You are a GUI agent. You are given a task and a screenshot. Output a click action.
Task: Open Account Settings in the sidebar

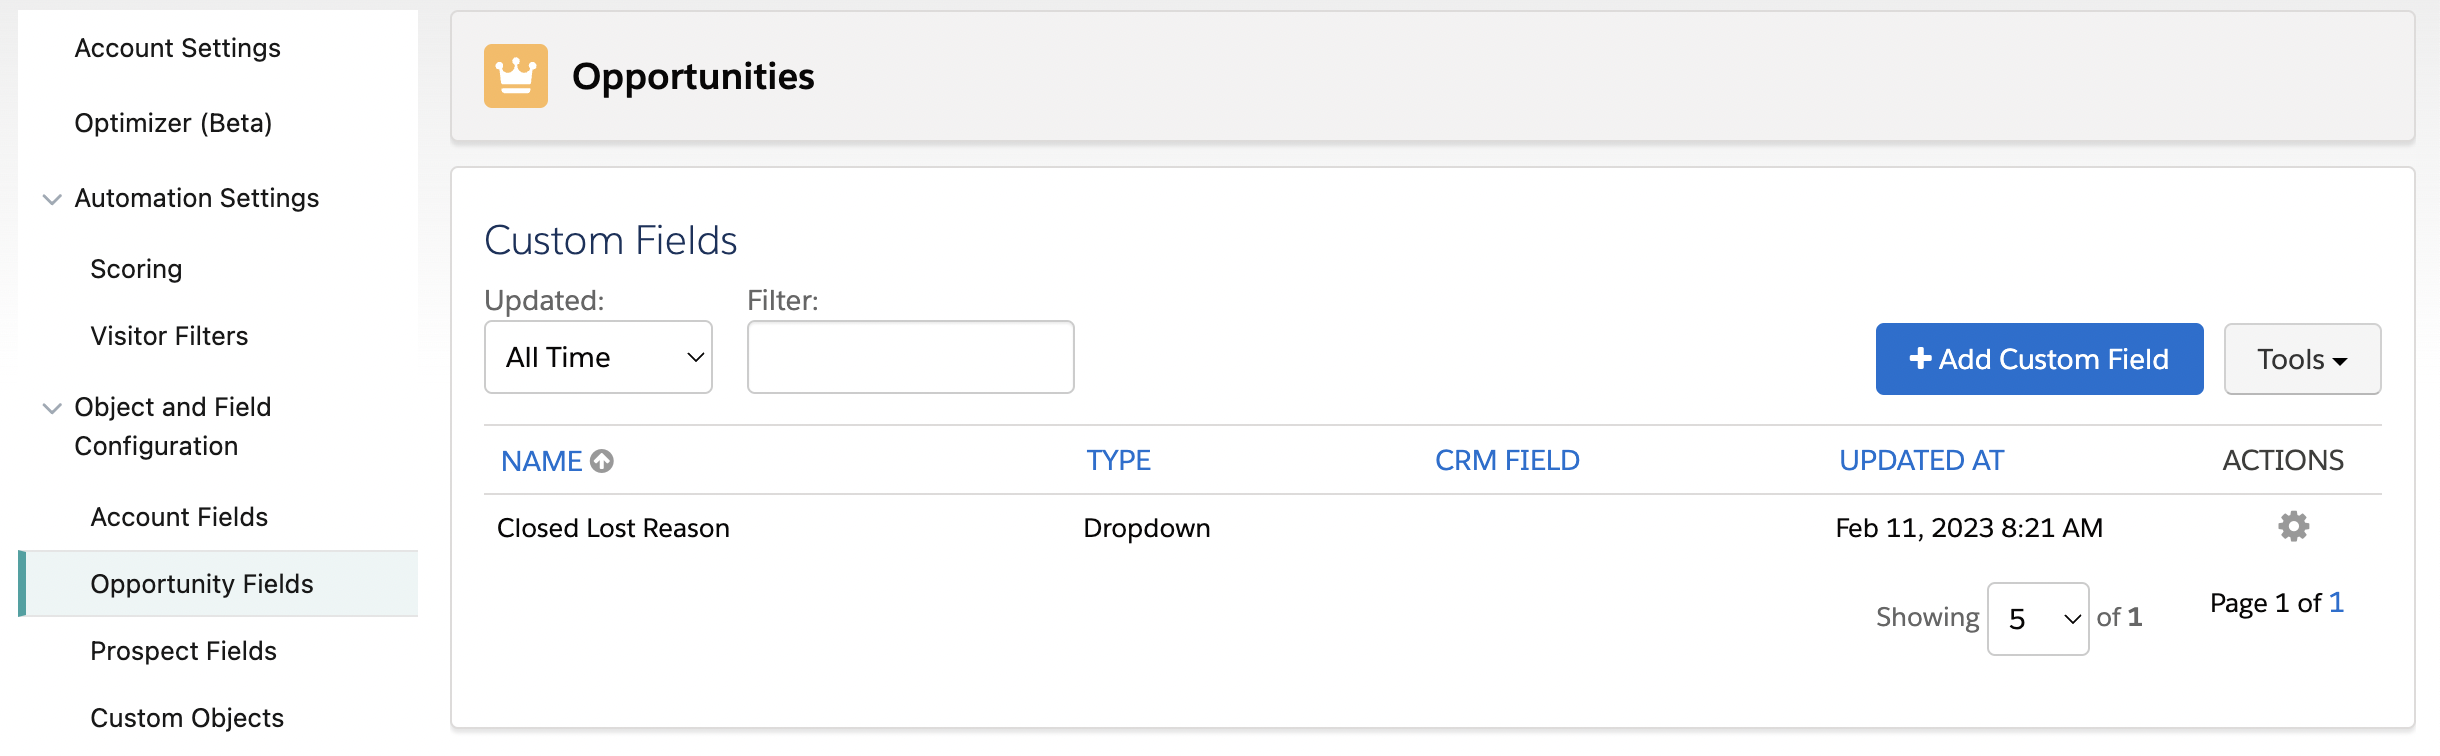(177, 48)
